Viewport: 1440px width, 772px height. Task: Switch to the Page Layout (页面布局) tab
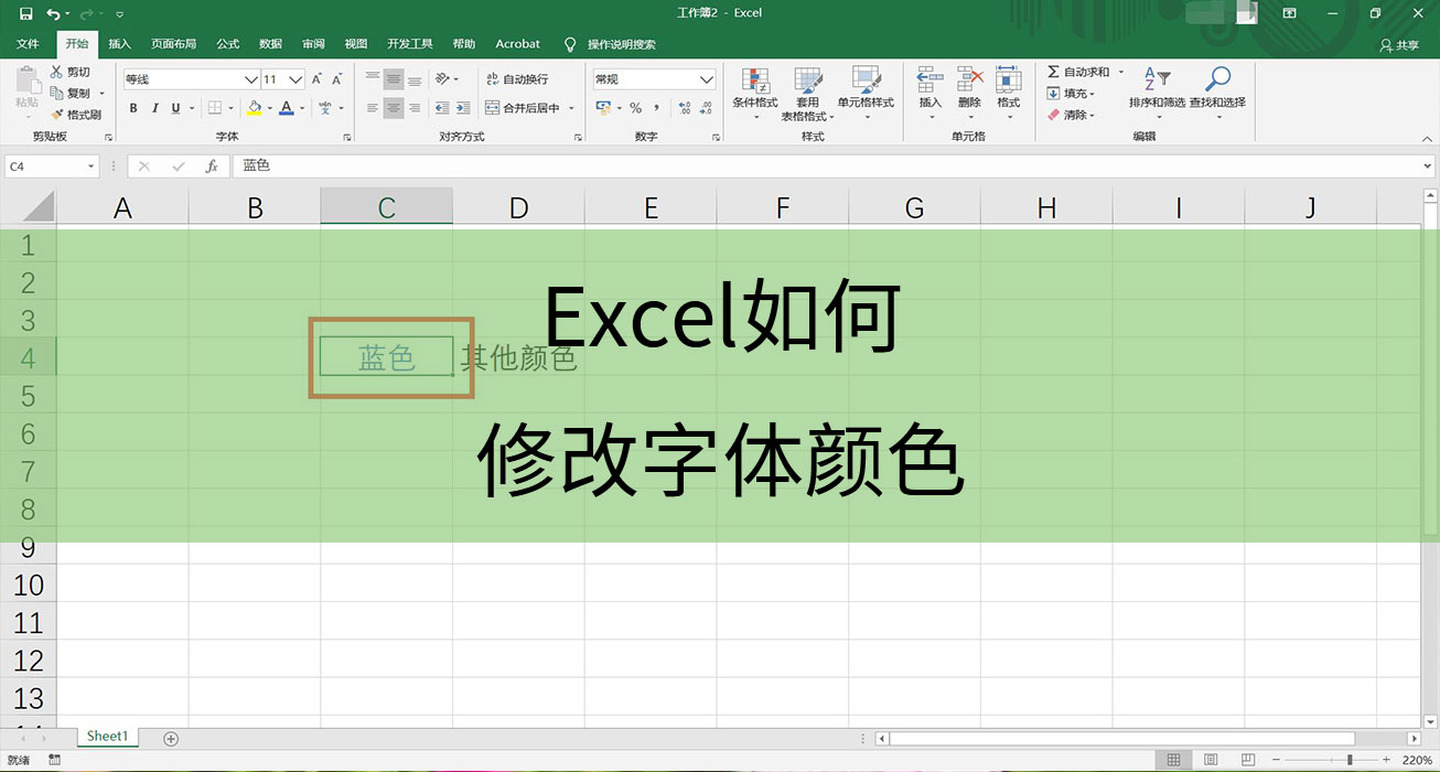pos(174,44)
